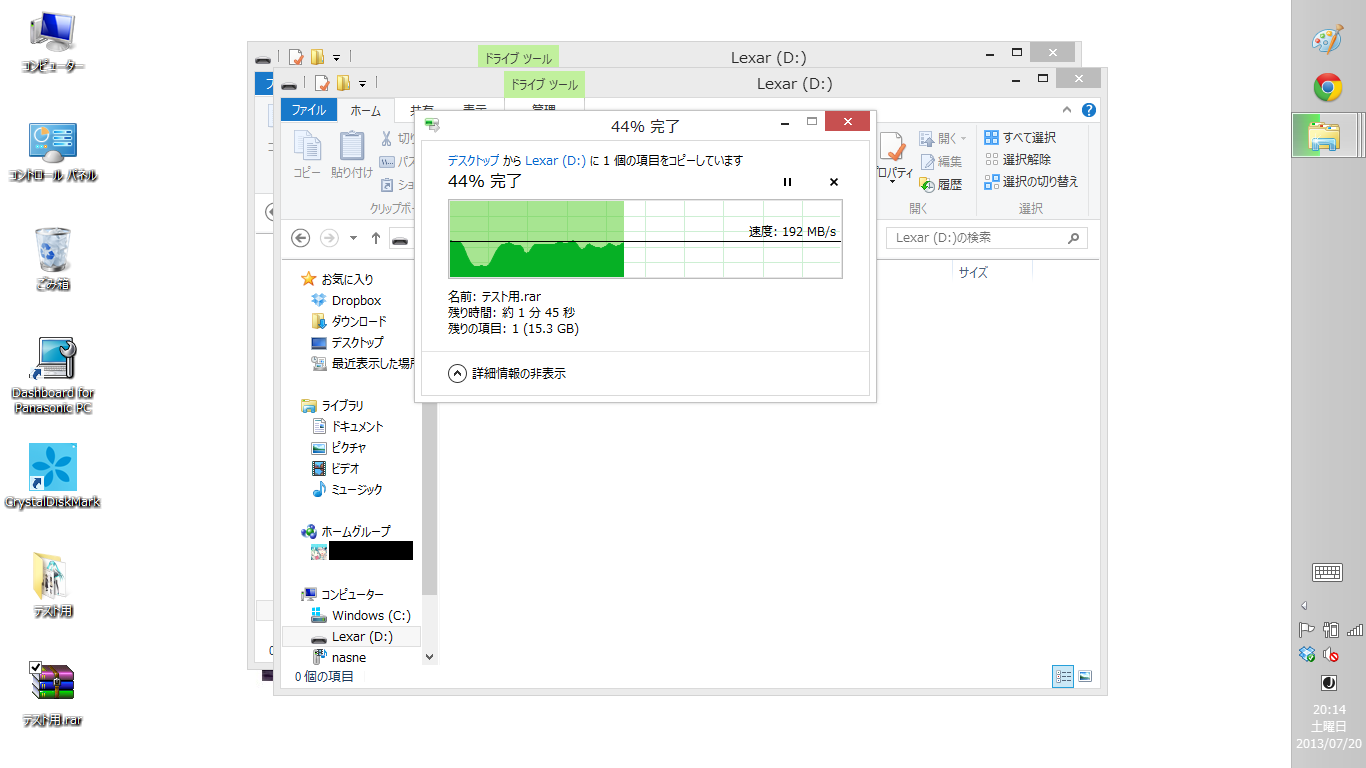Select コンピューター in navigation pane
Viewport: 1366px width, 768px height.
click(343, 594)
